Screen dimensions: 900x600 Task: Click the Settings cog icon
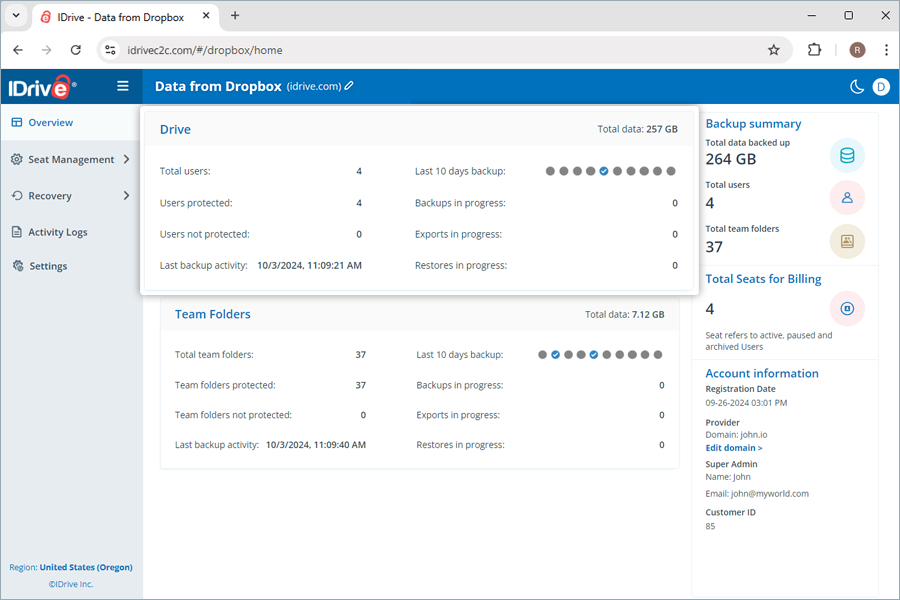tap(18, 266)
